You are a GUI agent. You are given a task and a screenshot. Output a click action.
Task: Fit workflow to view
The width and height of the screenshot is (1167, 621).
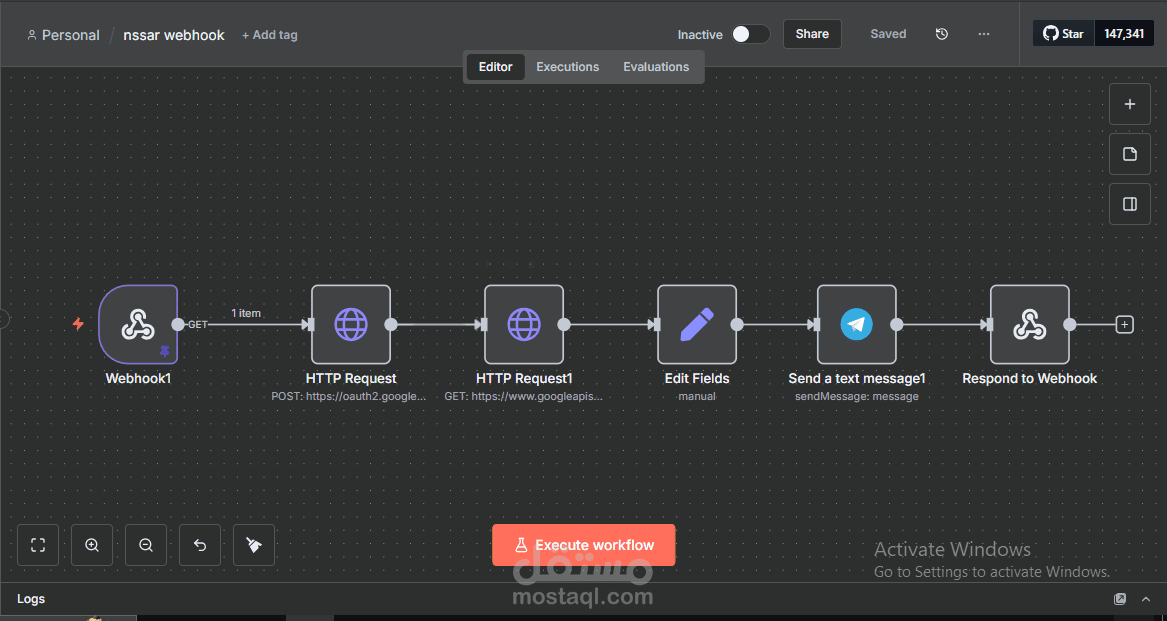(38, 545)
